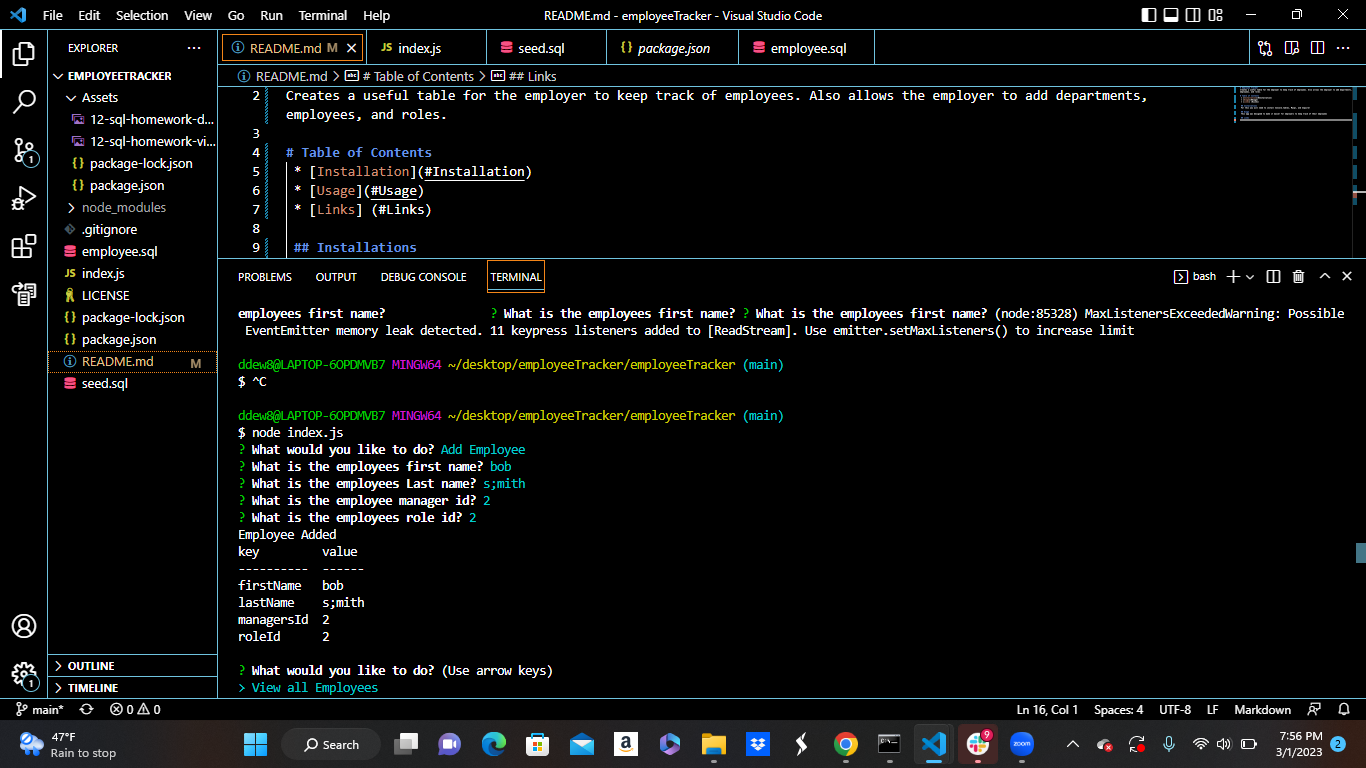1366x768 pixels.
Task: Open the seed.sql editor tab
Action: click(x=546, y=48)
